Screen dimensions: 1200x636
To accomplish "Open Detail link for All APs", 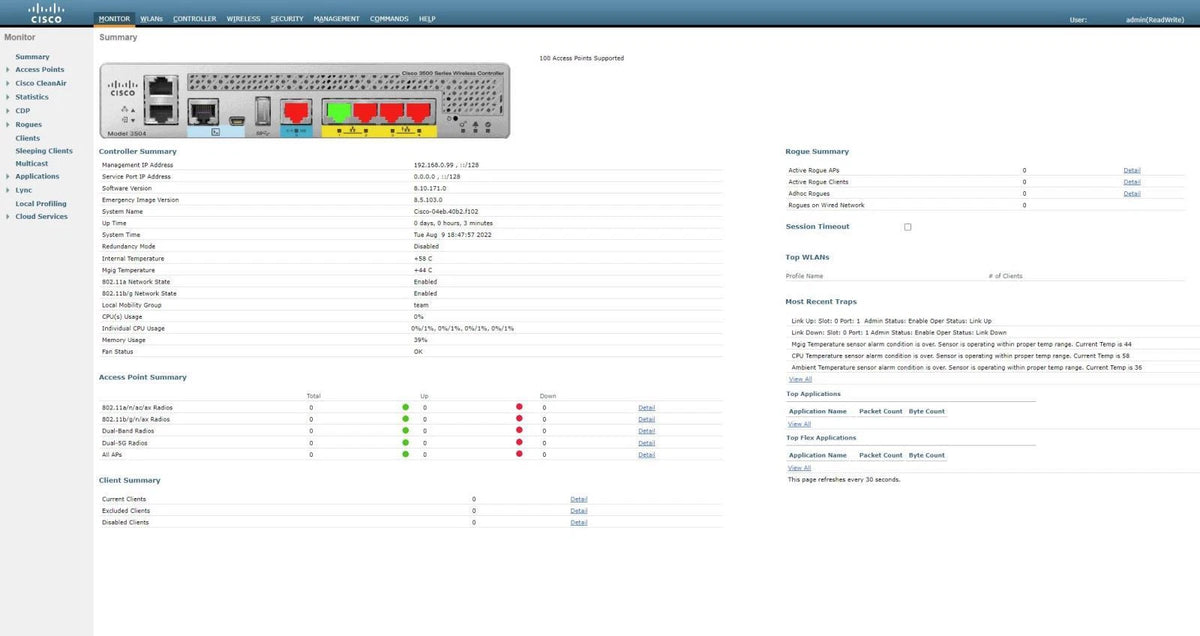I will [647, 454].
